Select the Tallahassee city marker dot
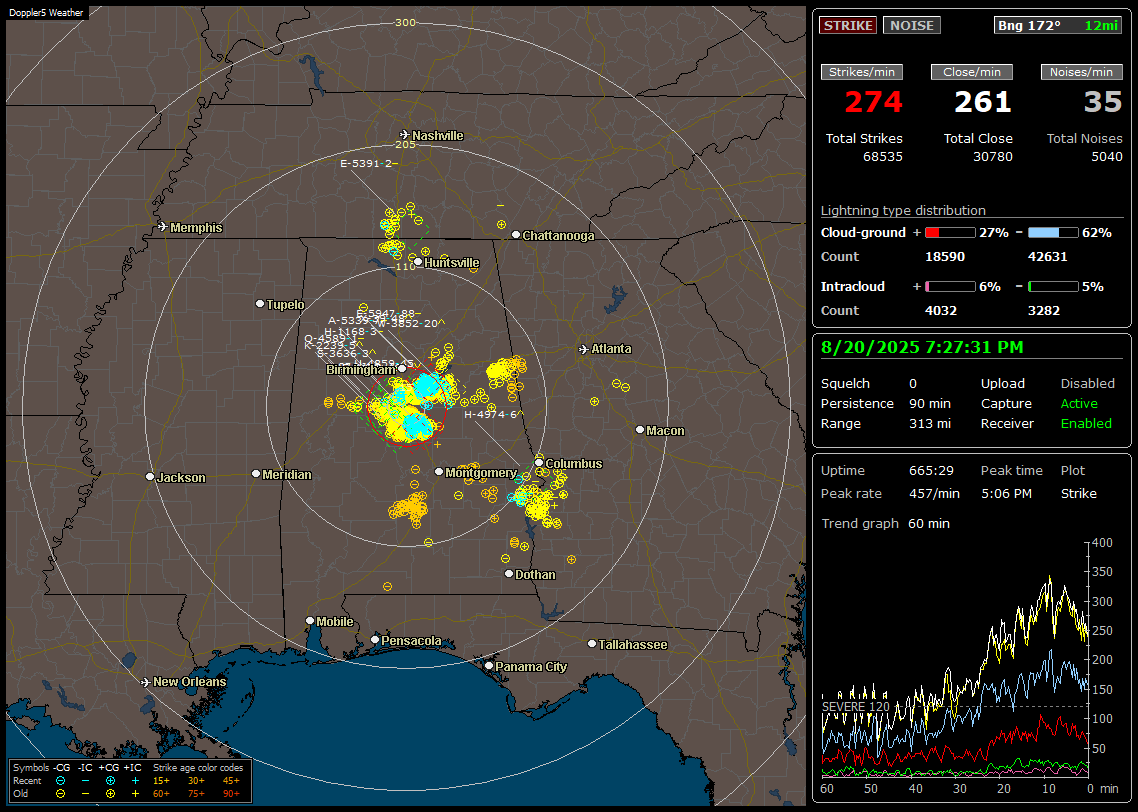1138x812 pixels. coord(592,644)
